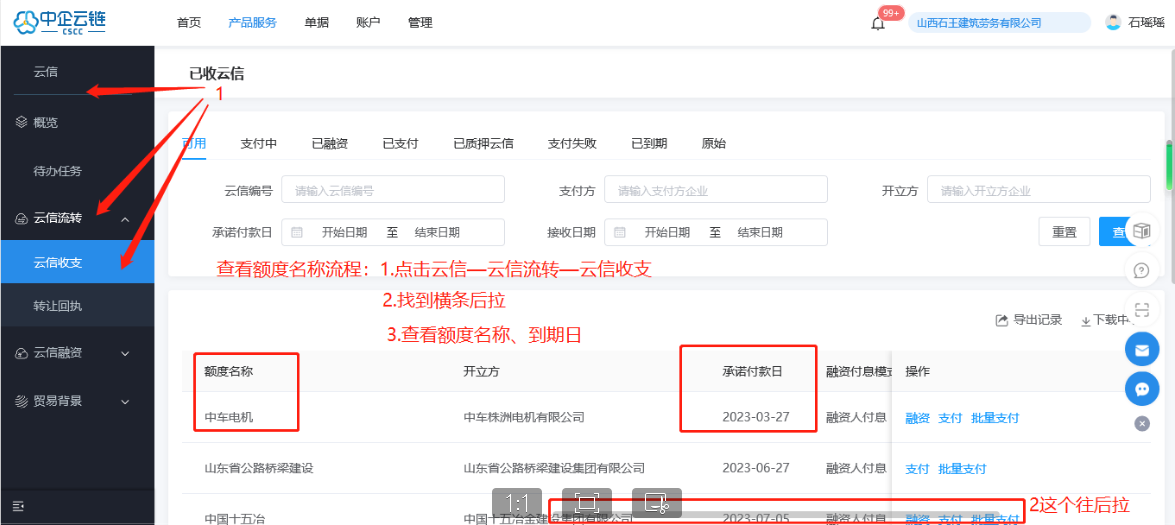Click the 承诺付款日 start date picker
This screenshot has width=1175, height=525.
coord(344,232)
